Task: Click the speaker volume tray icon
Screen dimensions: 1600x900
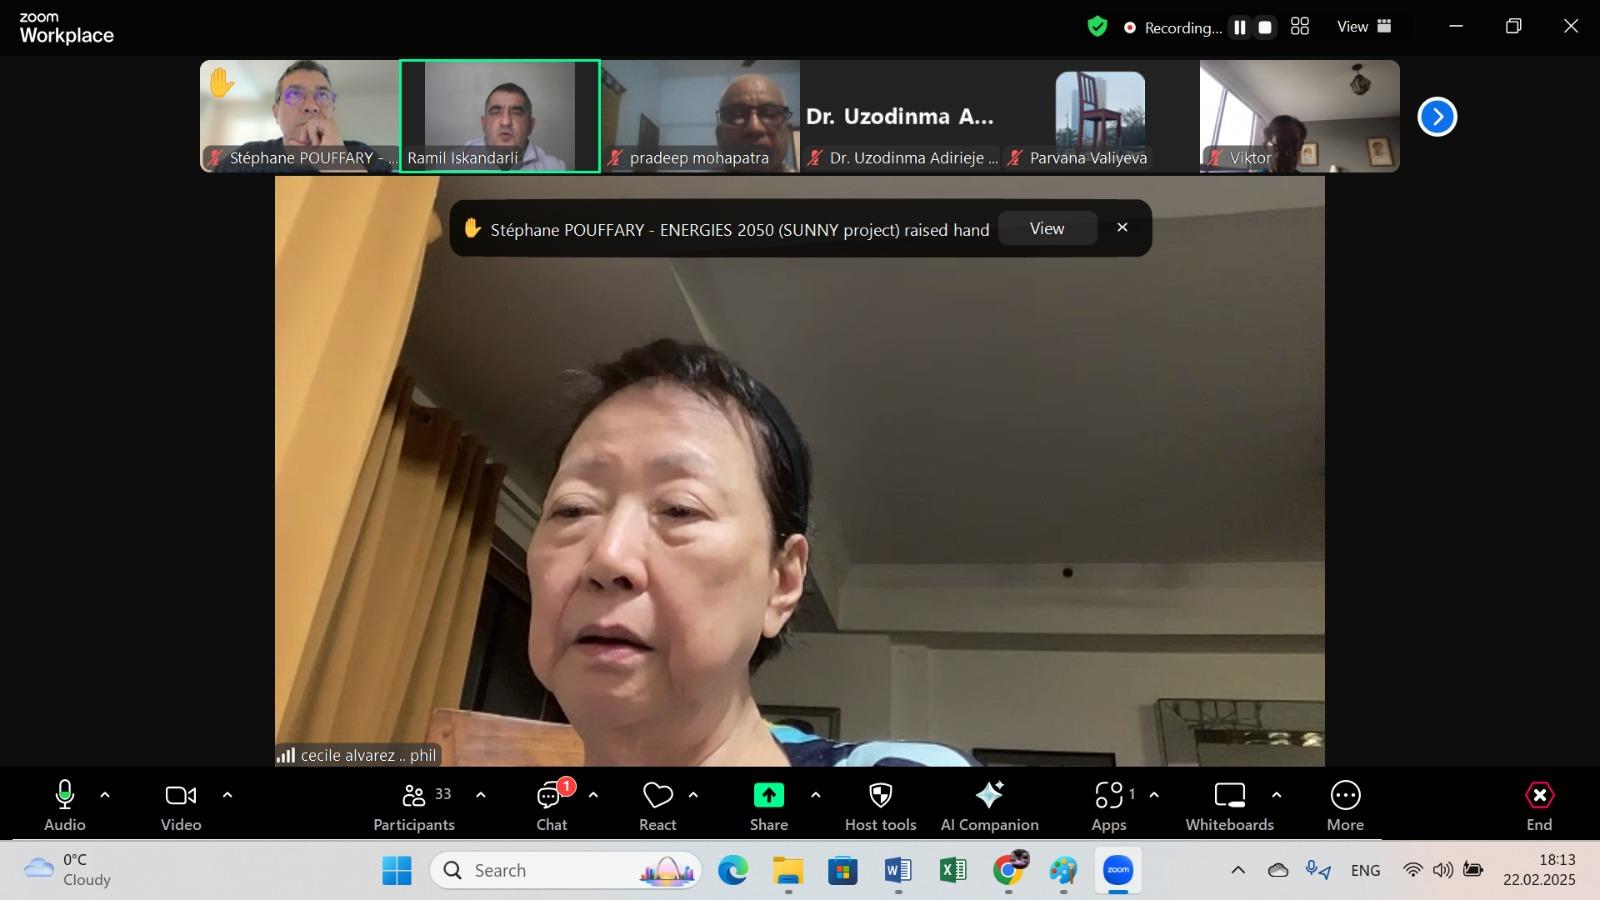Action: point(1442,870)
